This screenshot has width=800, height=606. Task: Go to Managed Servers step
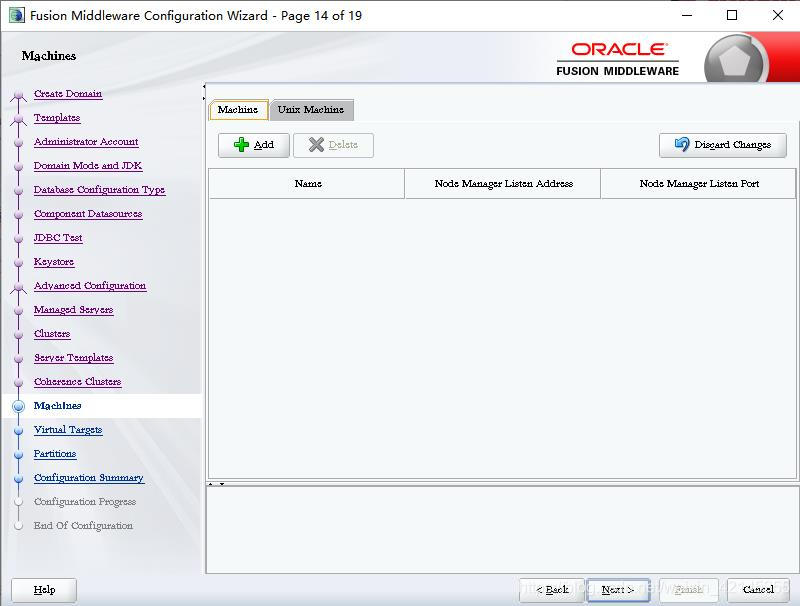pyautogui.click(x=73, y=310)
